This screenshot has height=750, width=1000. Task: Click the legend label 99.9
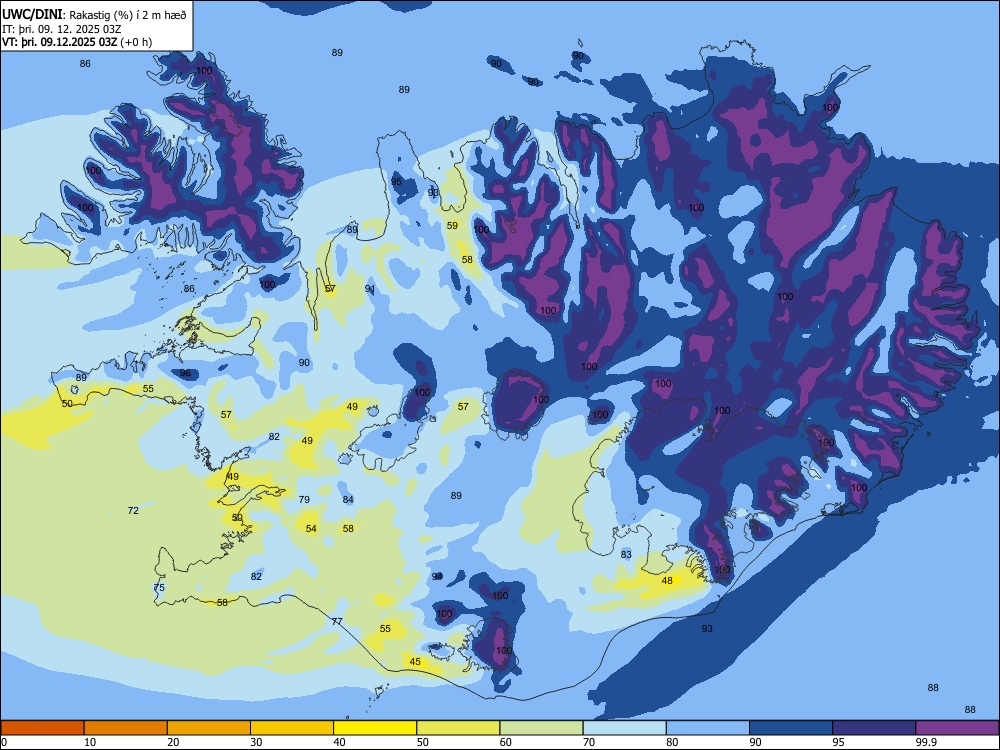925,742
